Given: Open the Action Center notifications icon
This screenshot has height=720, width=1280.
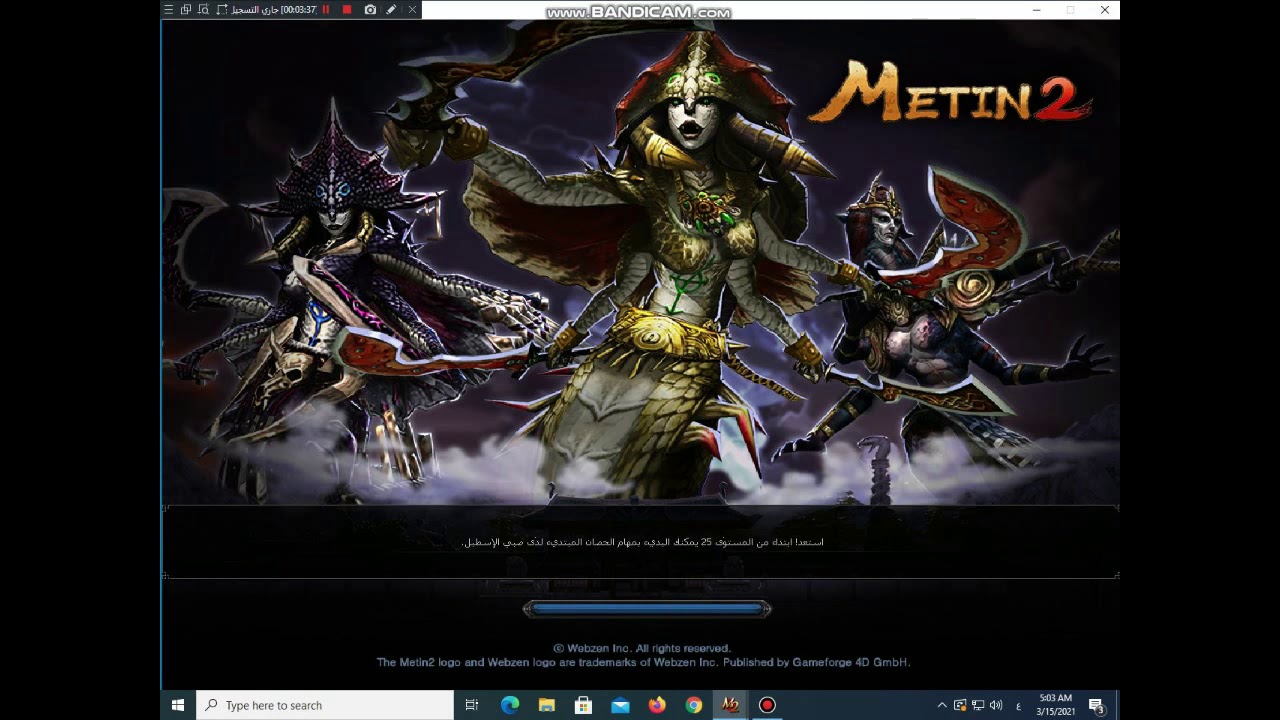Looking at the screenshot, I should [1096, 705].
